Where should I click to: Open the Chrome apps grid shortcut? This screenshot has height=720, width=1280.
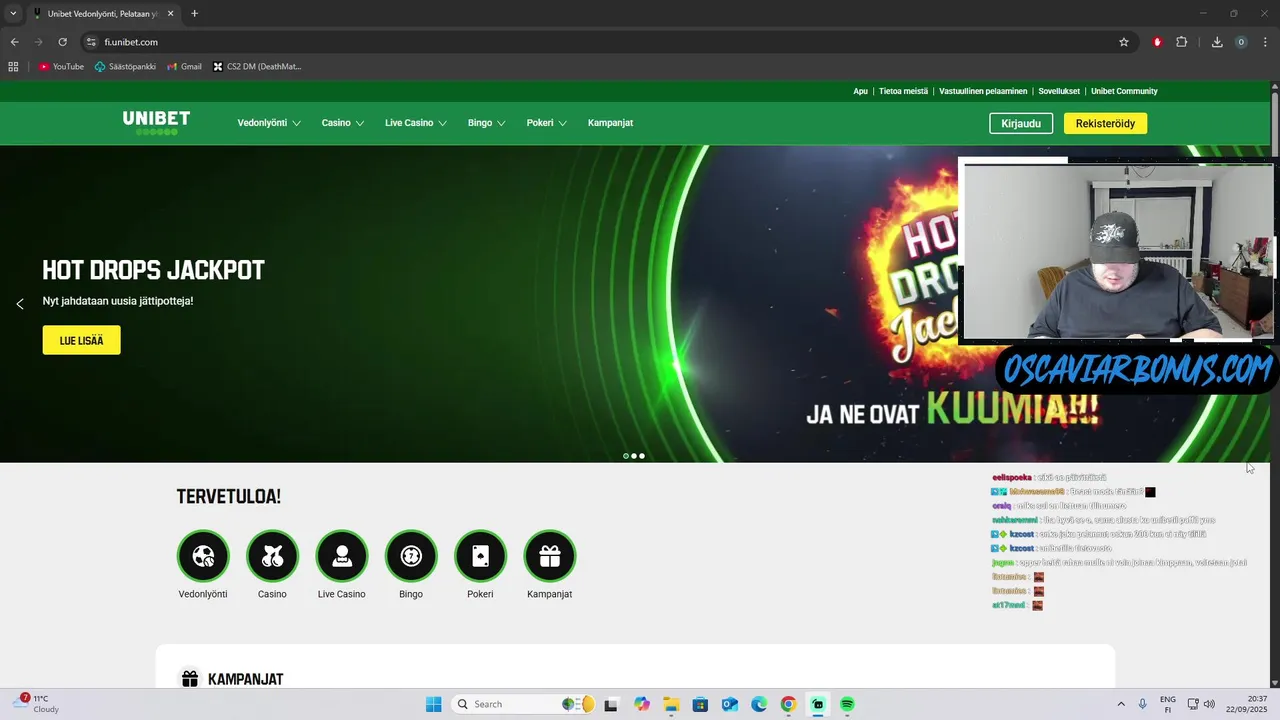pos(13,67)
